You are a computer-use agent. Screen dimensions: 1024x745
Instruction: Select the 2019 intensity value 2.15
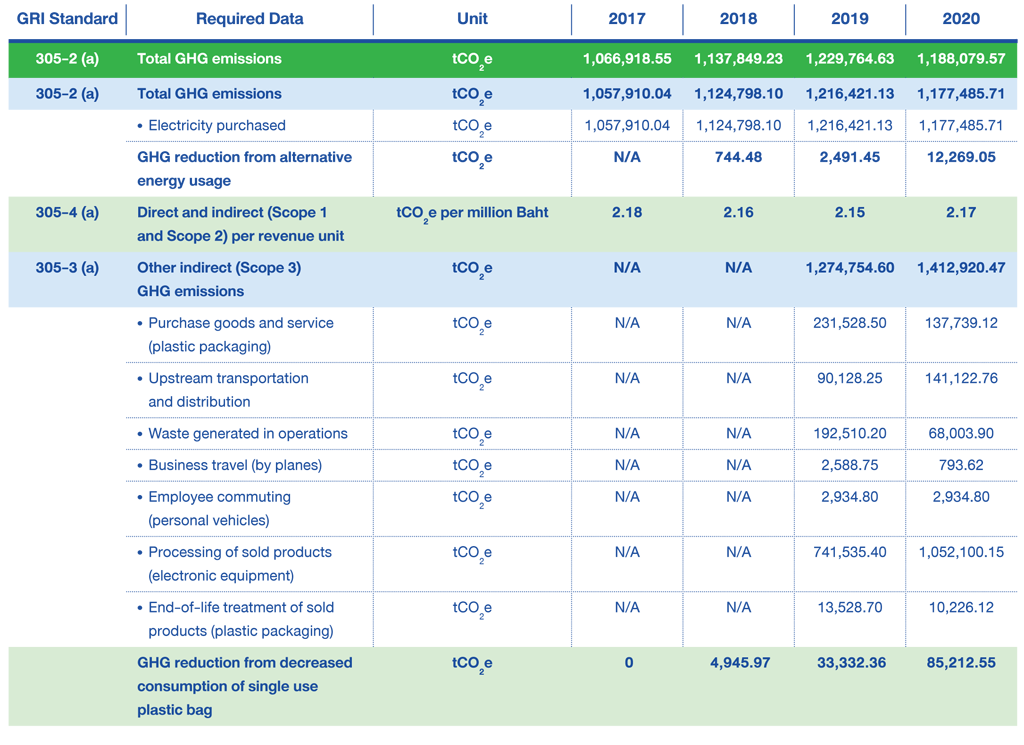click(x=850, y=212)
